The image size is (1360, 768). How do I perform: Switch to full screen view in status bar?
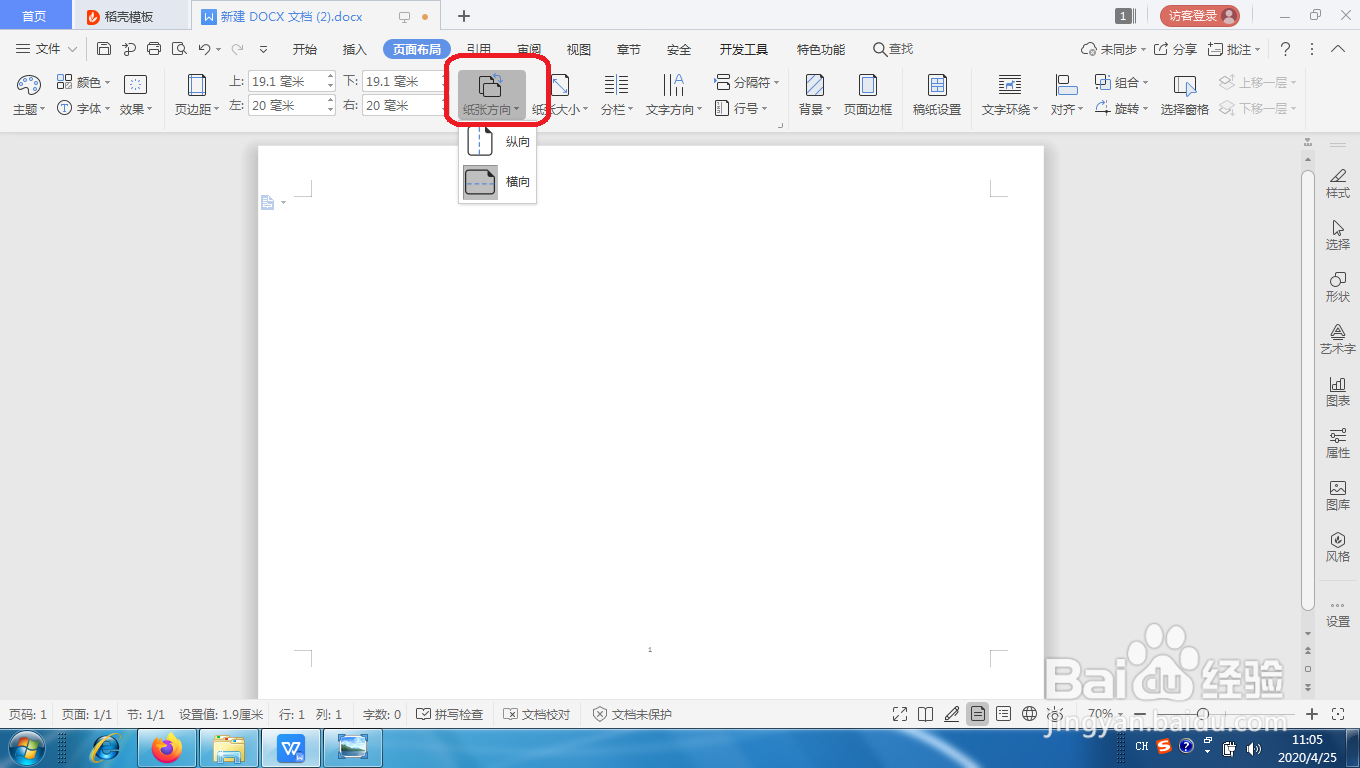pos(900,714)
